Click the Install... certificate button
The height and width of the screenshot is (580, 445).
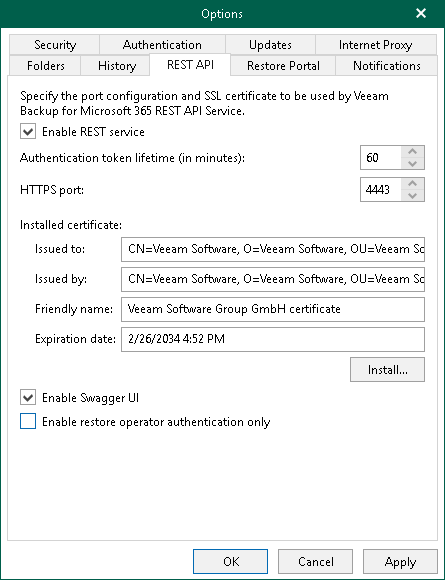[x=387, y=370]
